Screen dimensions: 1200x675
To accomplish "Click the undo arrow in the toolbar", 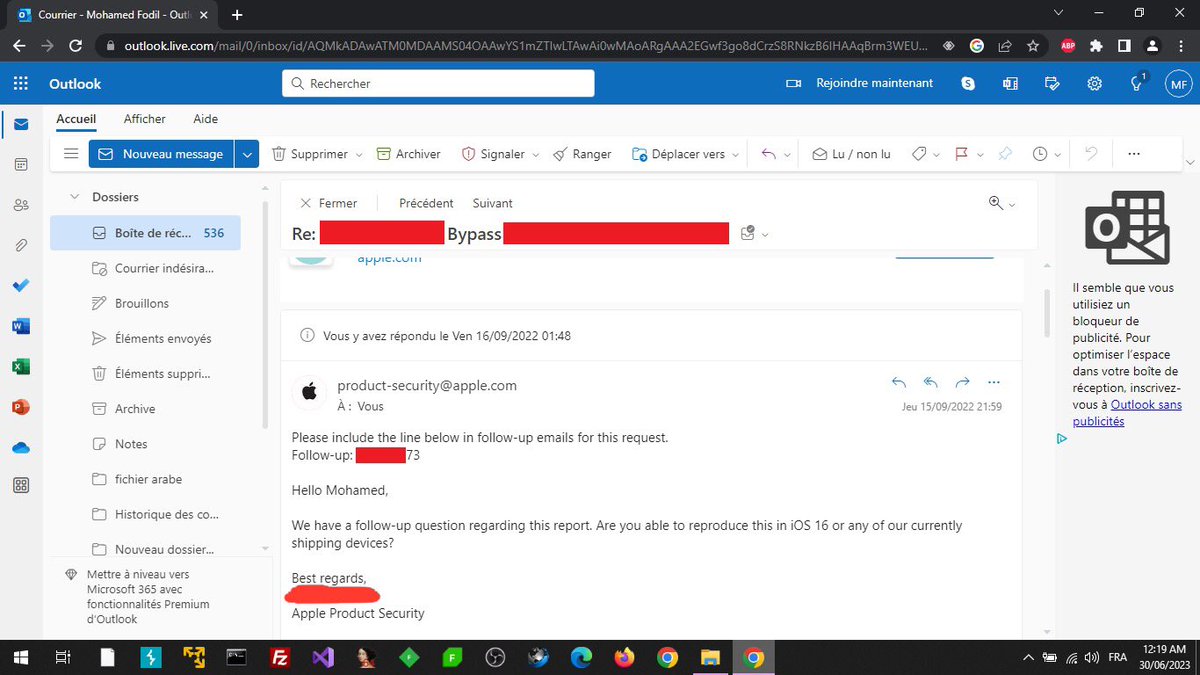I will (1091, 154).
